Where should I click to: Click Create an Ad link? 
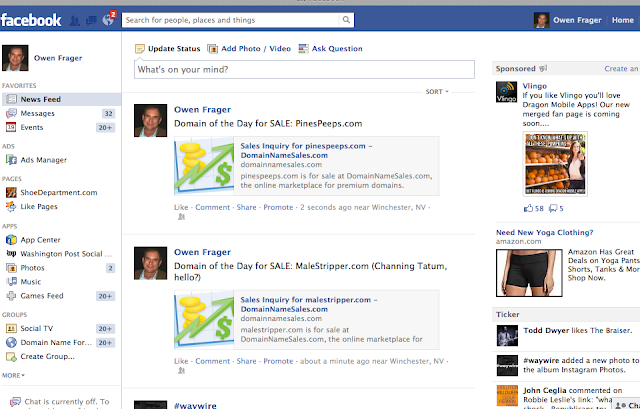click(x=622, y=69)
